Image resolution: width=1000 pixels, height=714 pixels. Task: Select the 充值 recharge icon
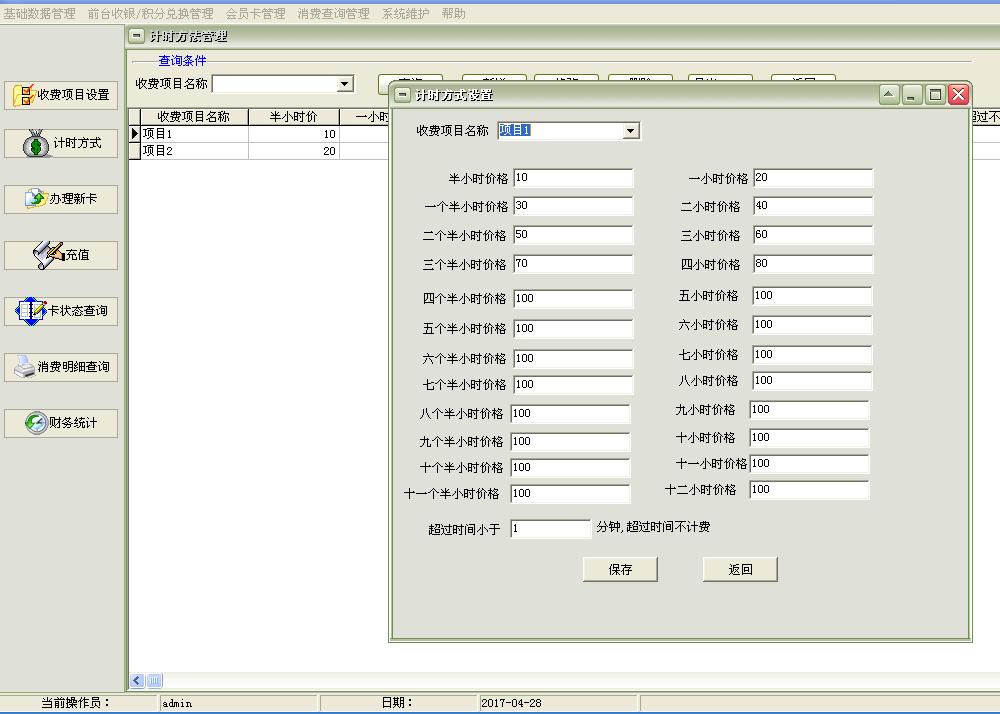tap(62, 255)
